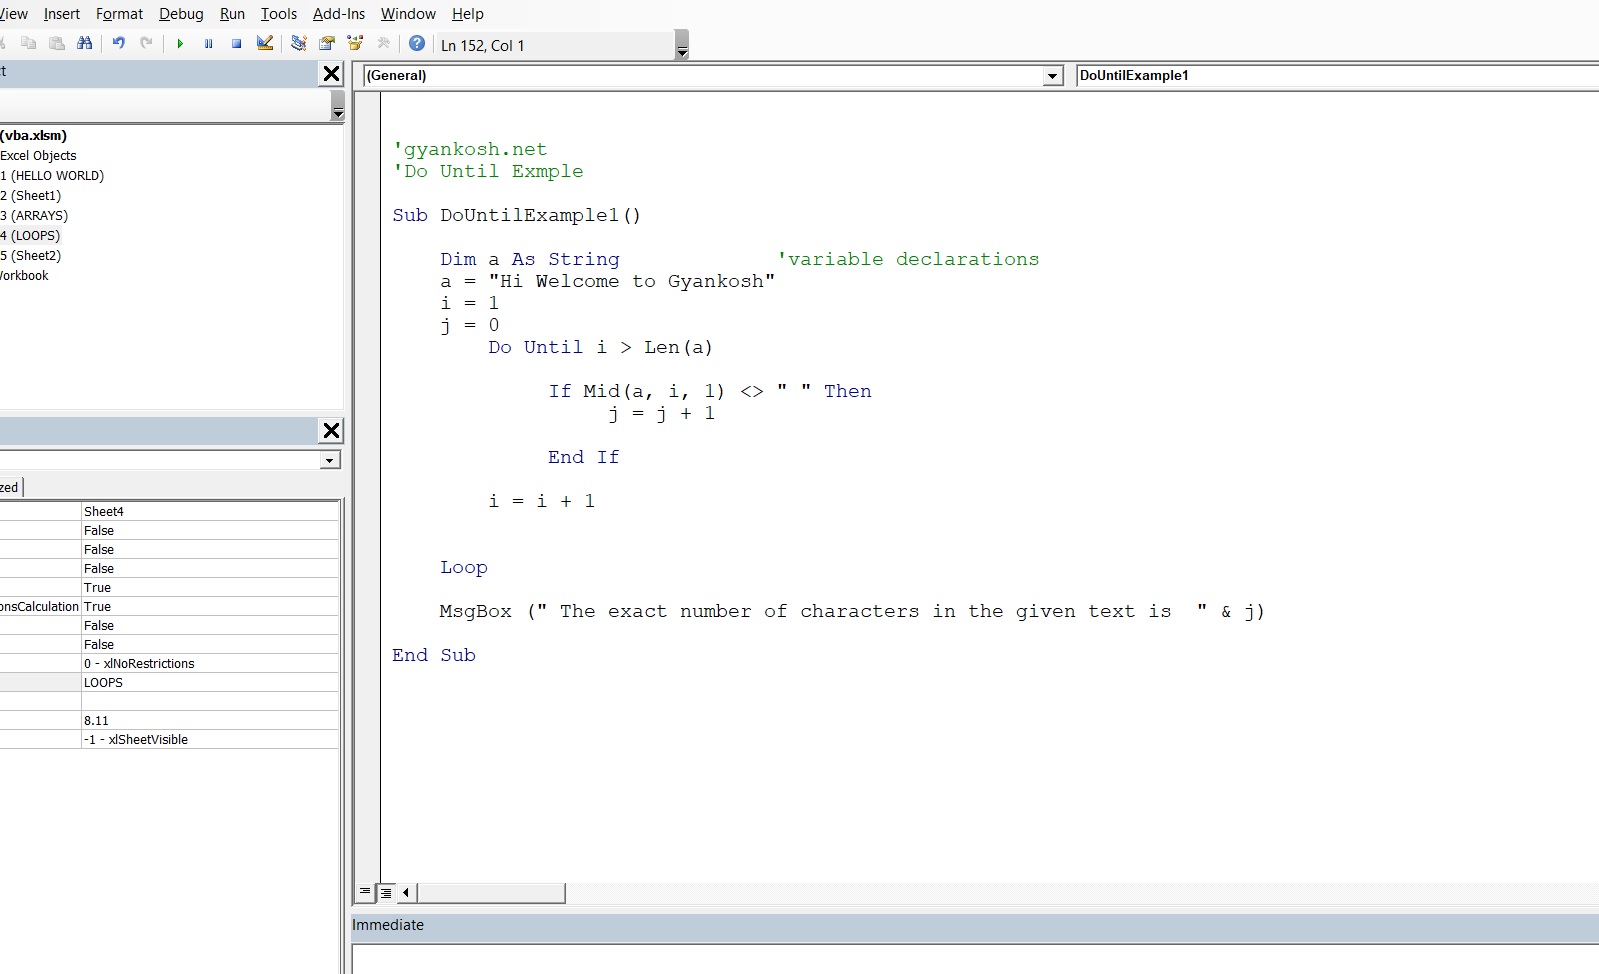Image resolution: width=1599 pixels, height=974 pixels.
Task: Click the Sub DoUntilExample1() line
Action: (516, 215)
